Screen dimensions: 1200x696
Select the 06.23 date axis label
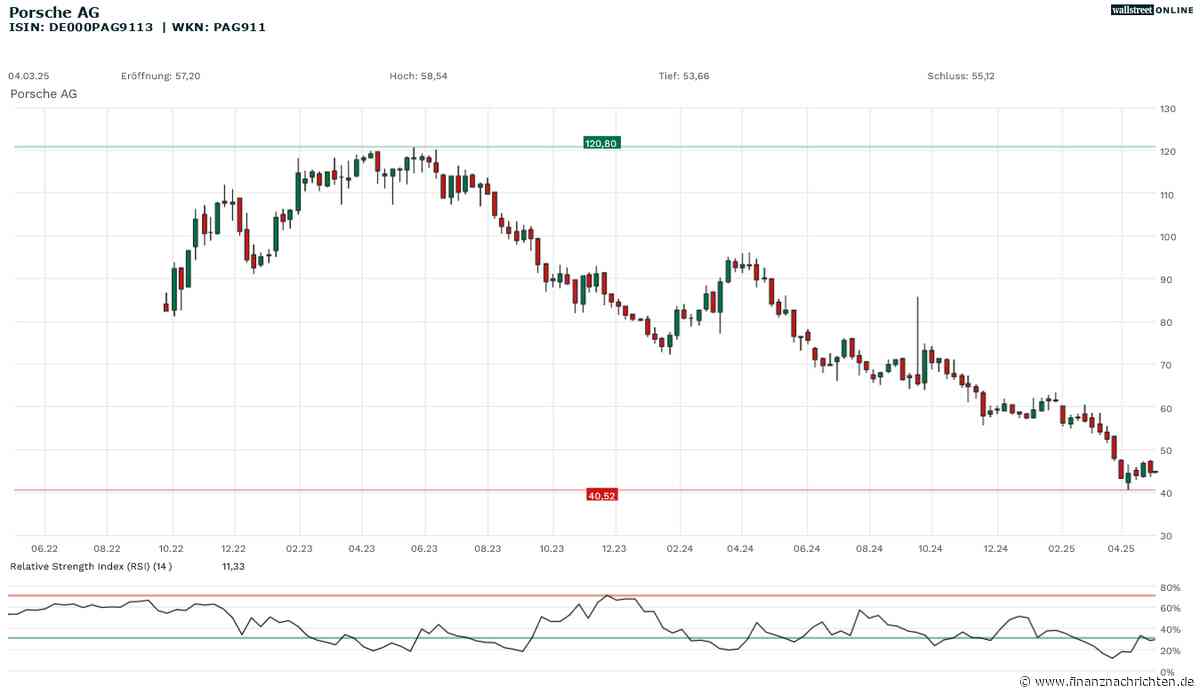pos(424,548)
